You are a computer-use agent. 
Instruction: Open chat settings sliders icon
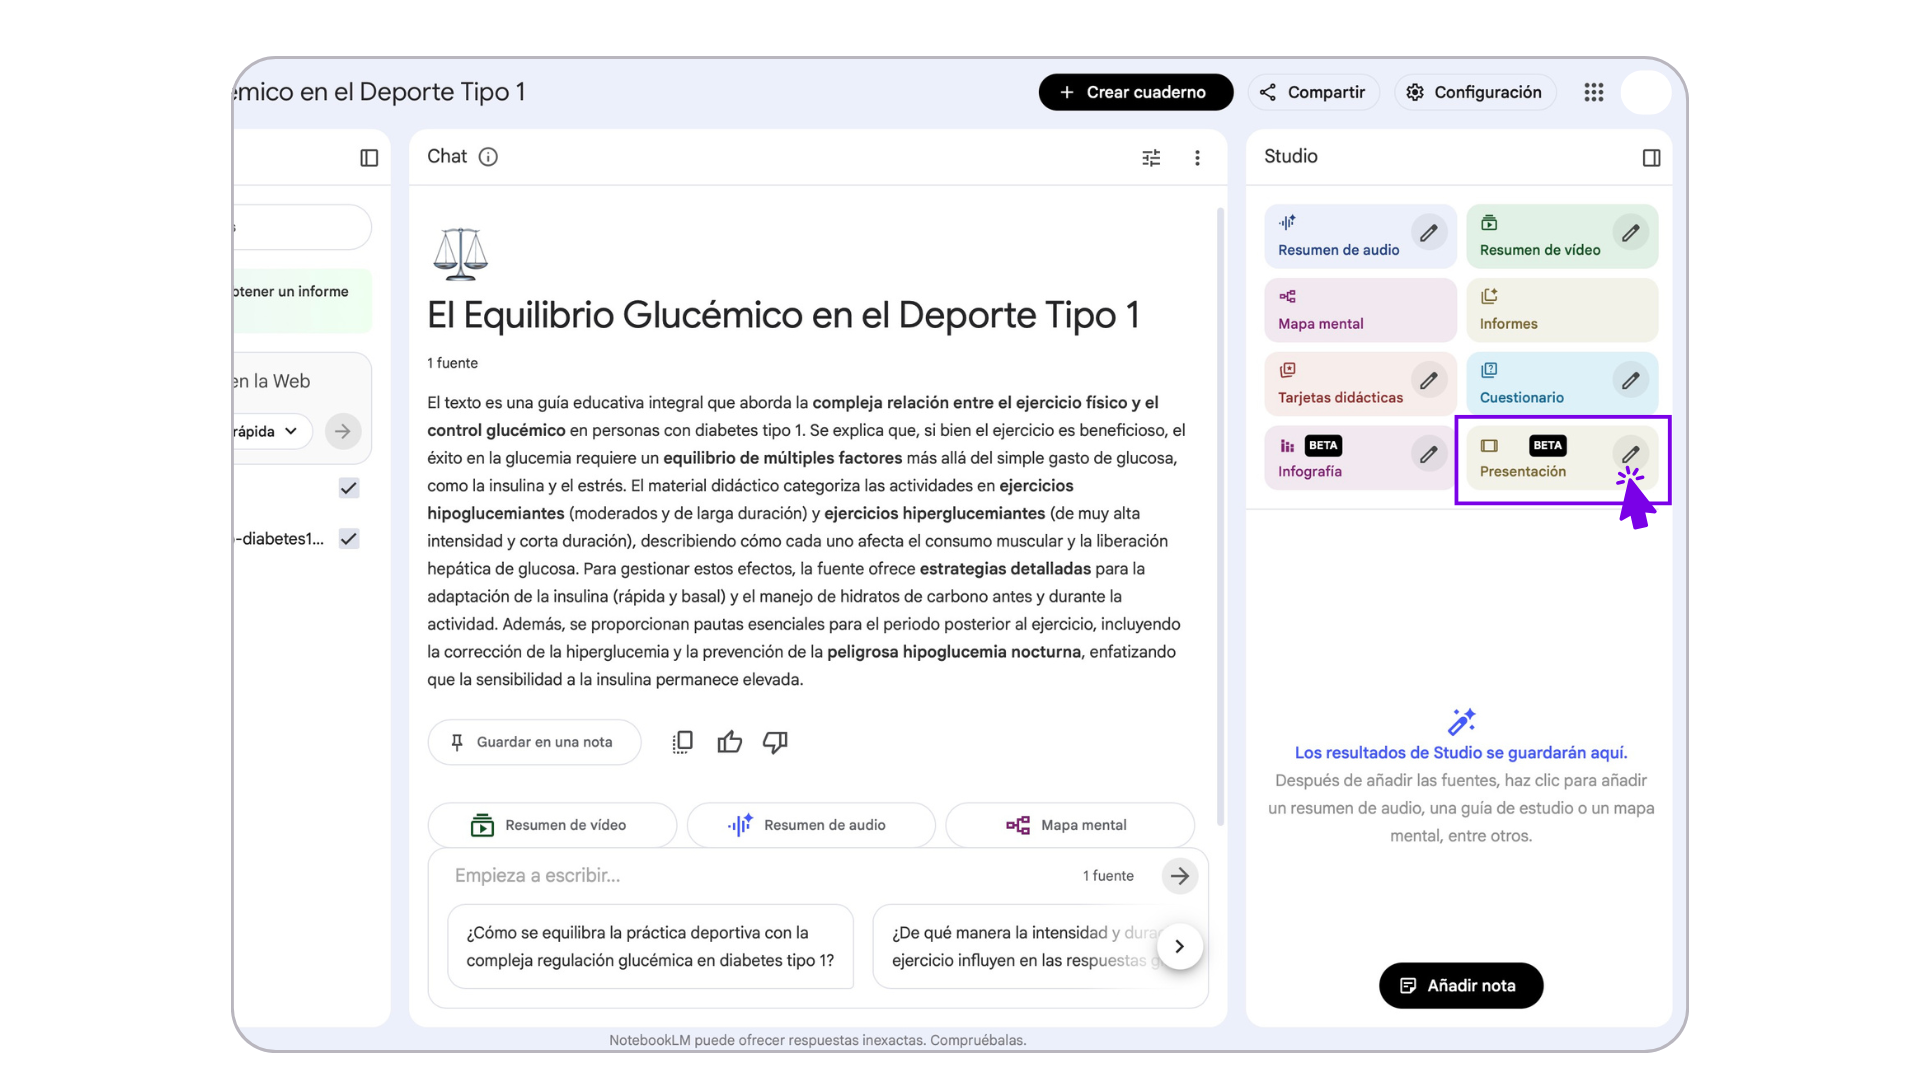(x=1151, y=158)
